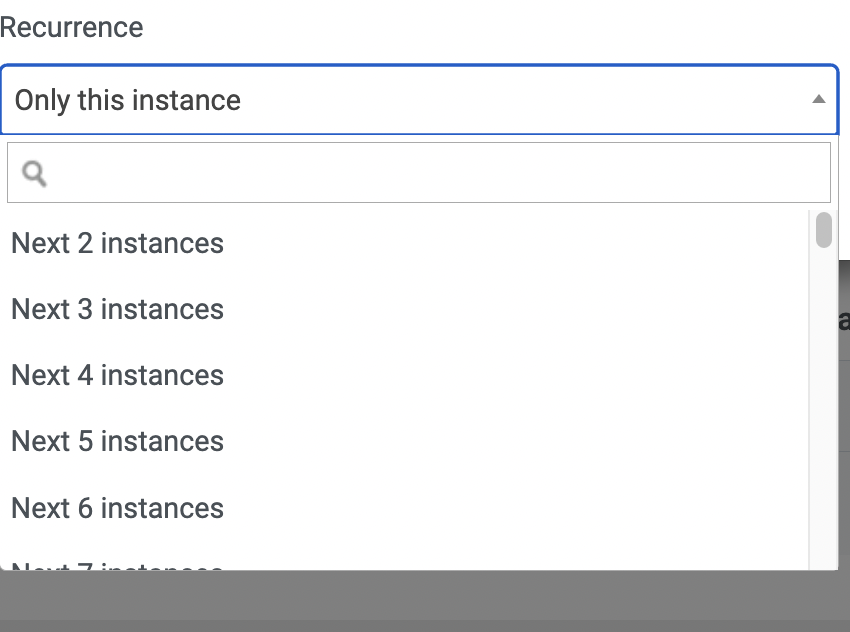Collapse the Recurrence dropdown using the arrow

point(819,99)
